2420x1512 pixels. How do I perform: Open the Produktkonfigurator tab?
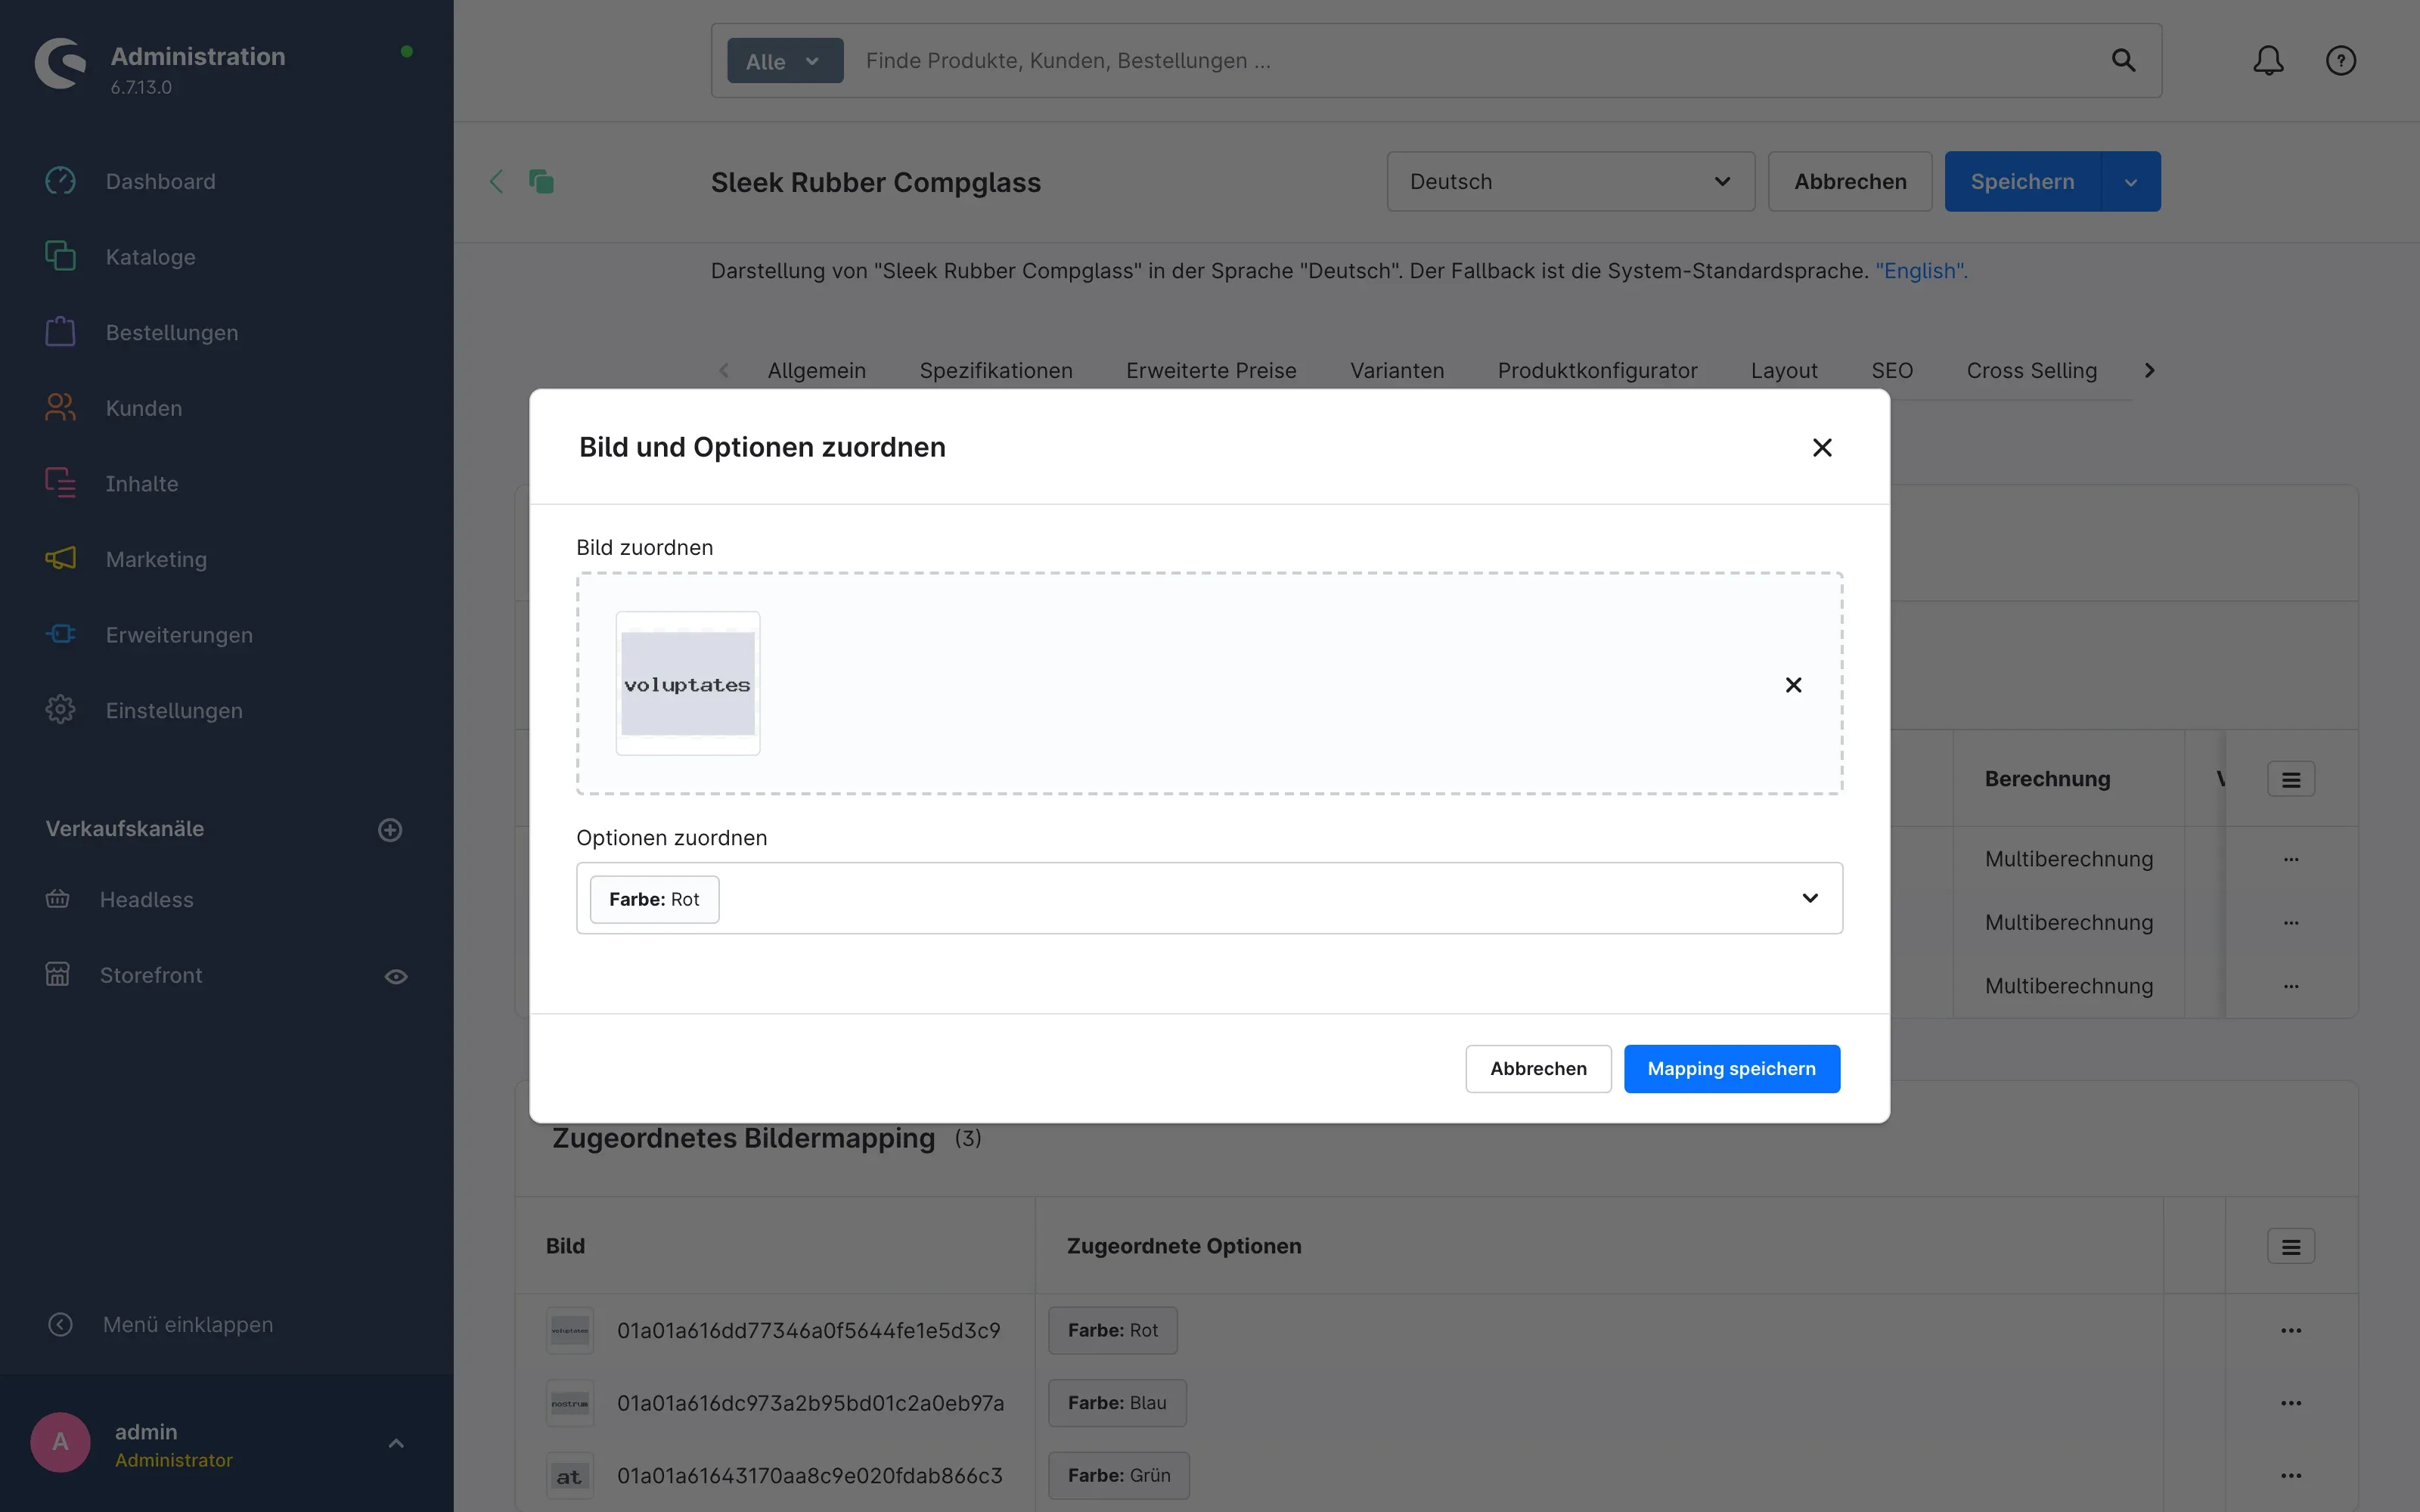point(1597,370)
